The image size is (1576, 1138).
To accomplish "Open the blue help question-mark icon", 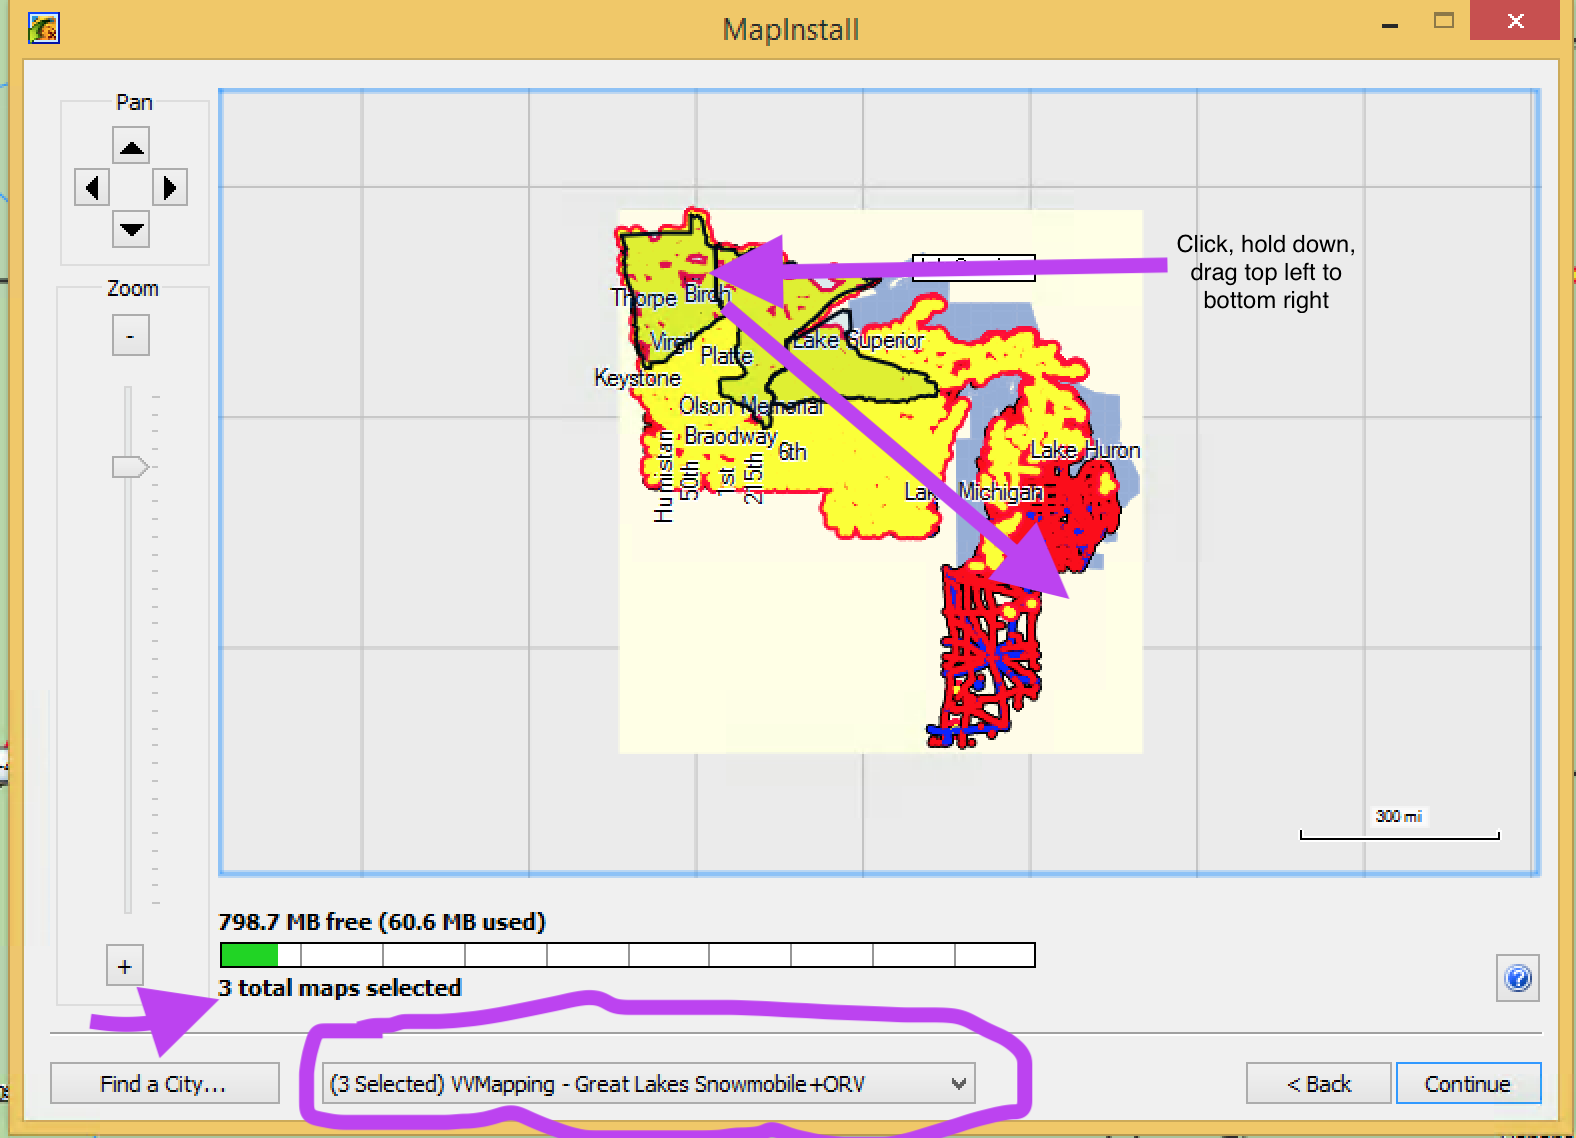I will coord(1518,977).
